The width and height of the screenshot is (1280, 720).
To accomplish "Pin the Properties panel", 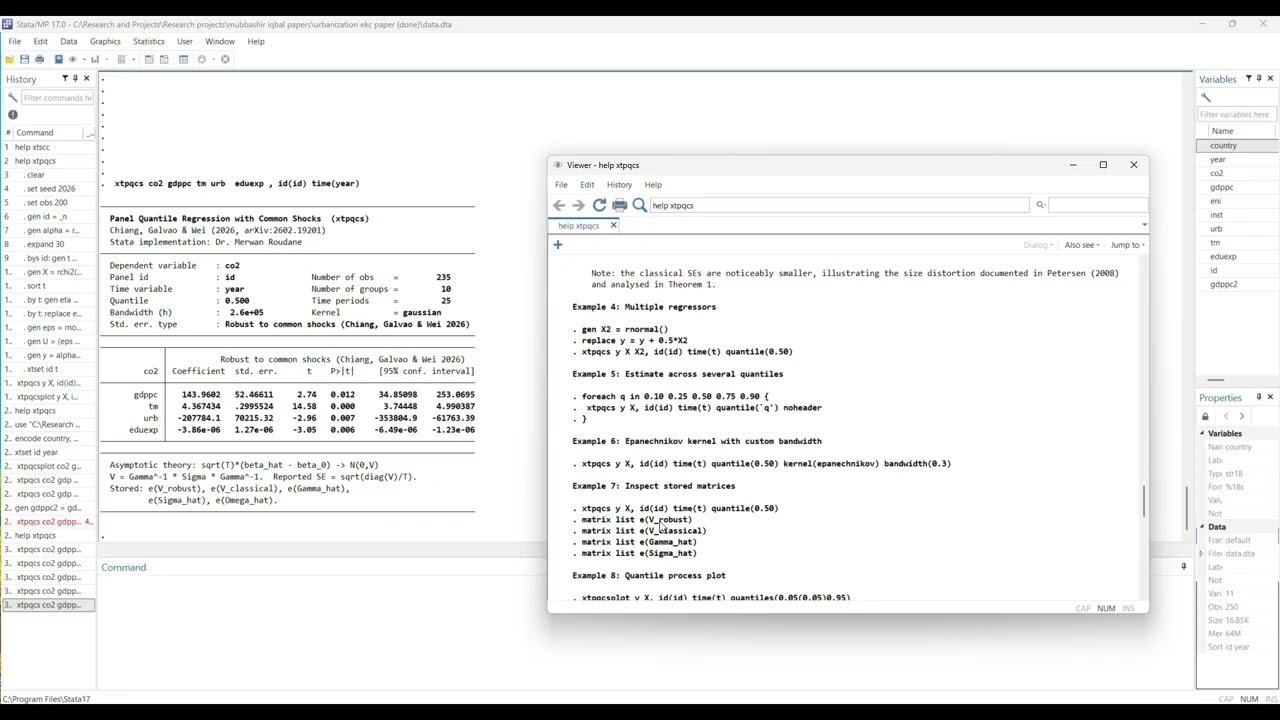I will tap(1259, 398).
